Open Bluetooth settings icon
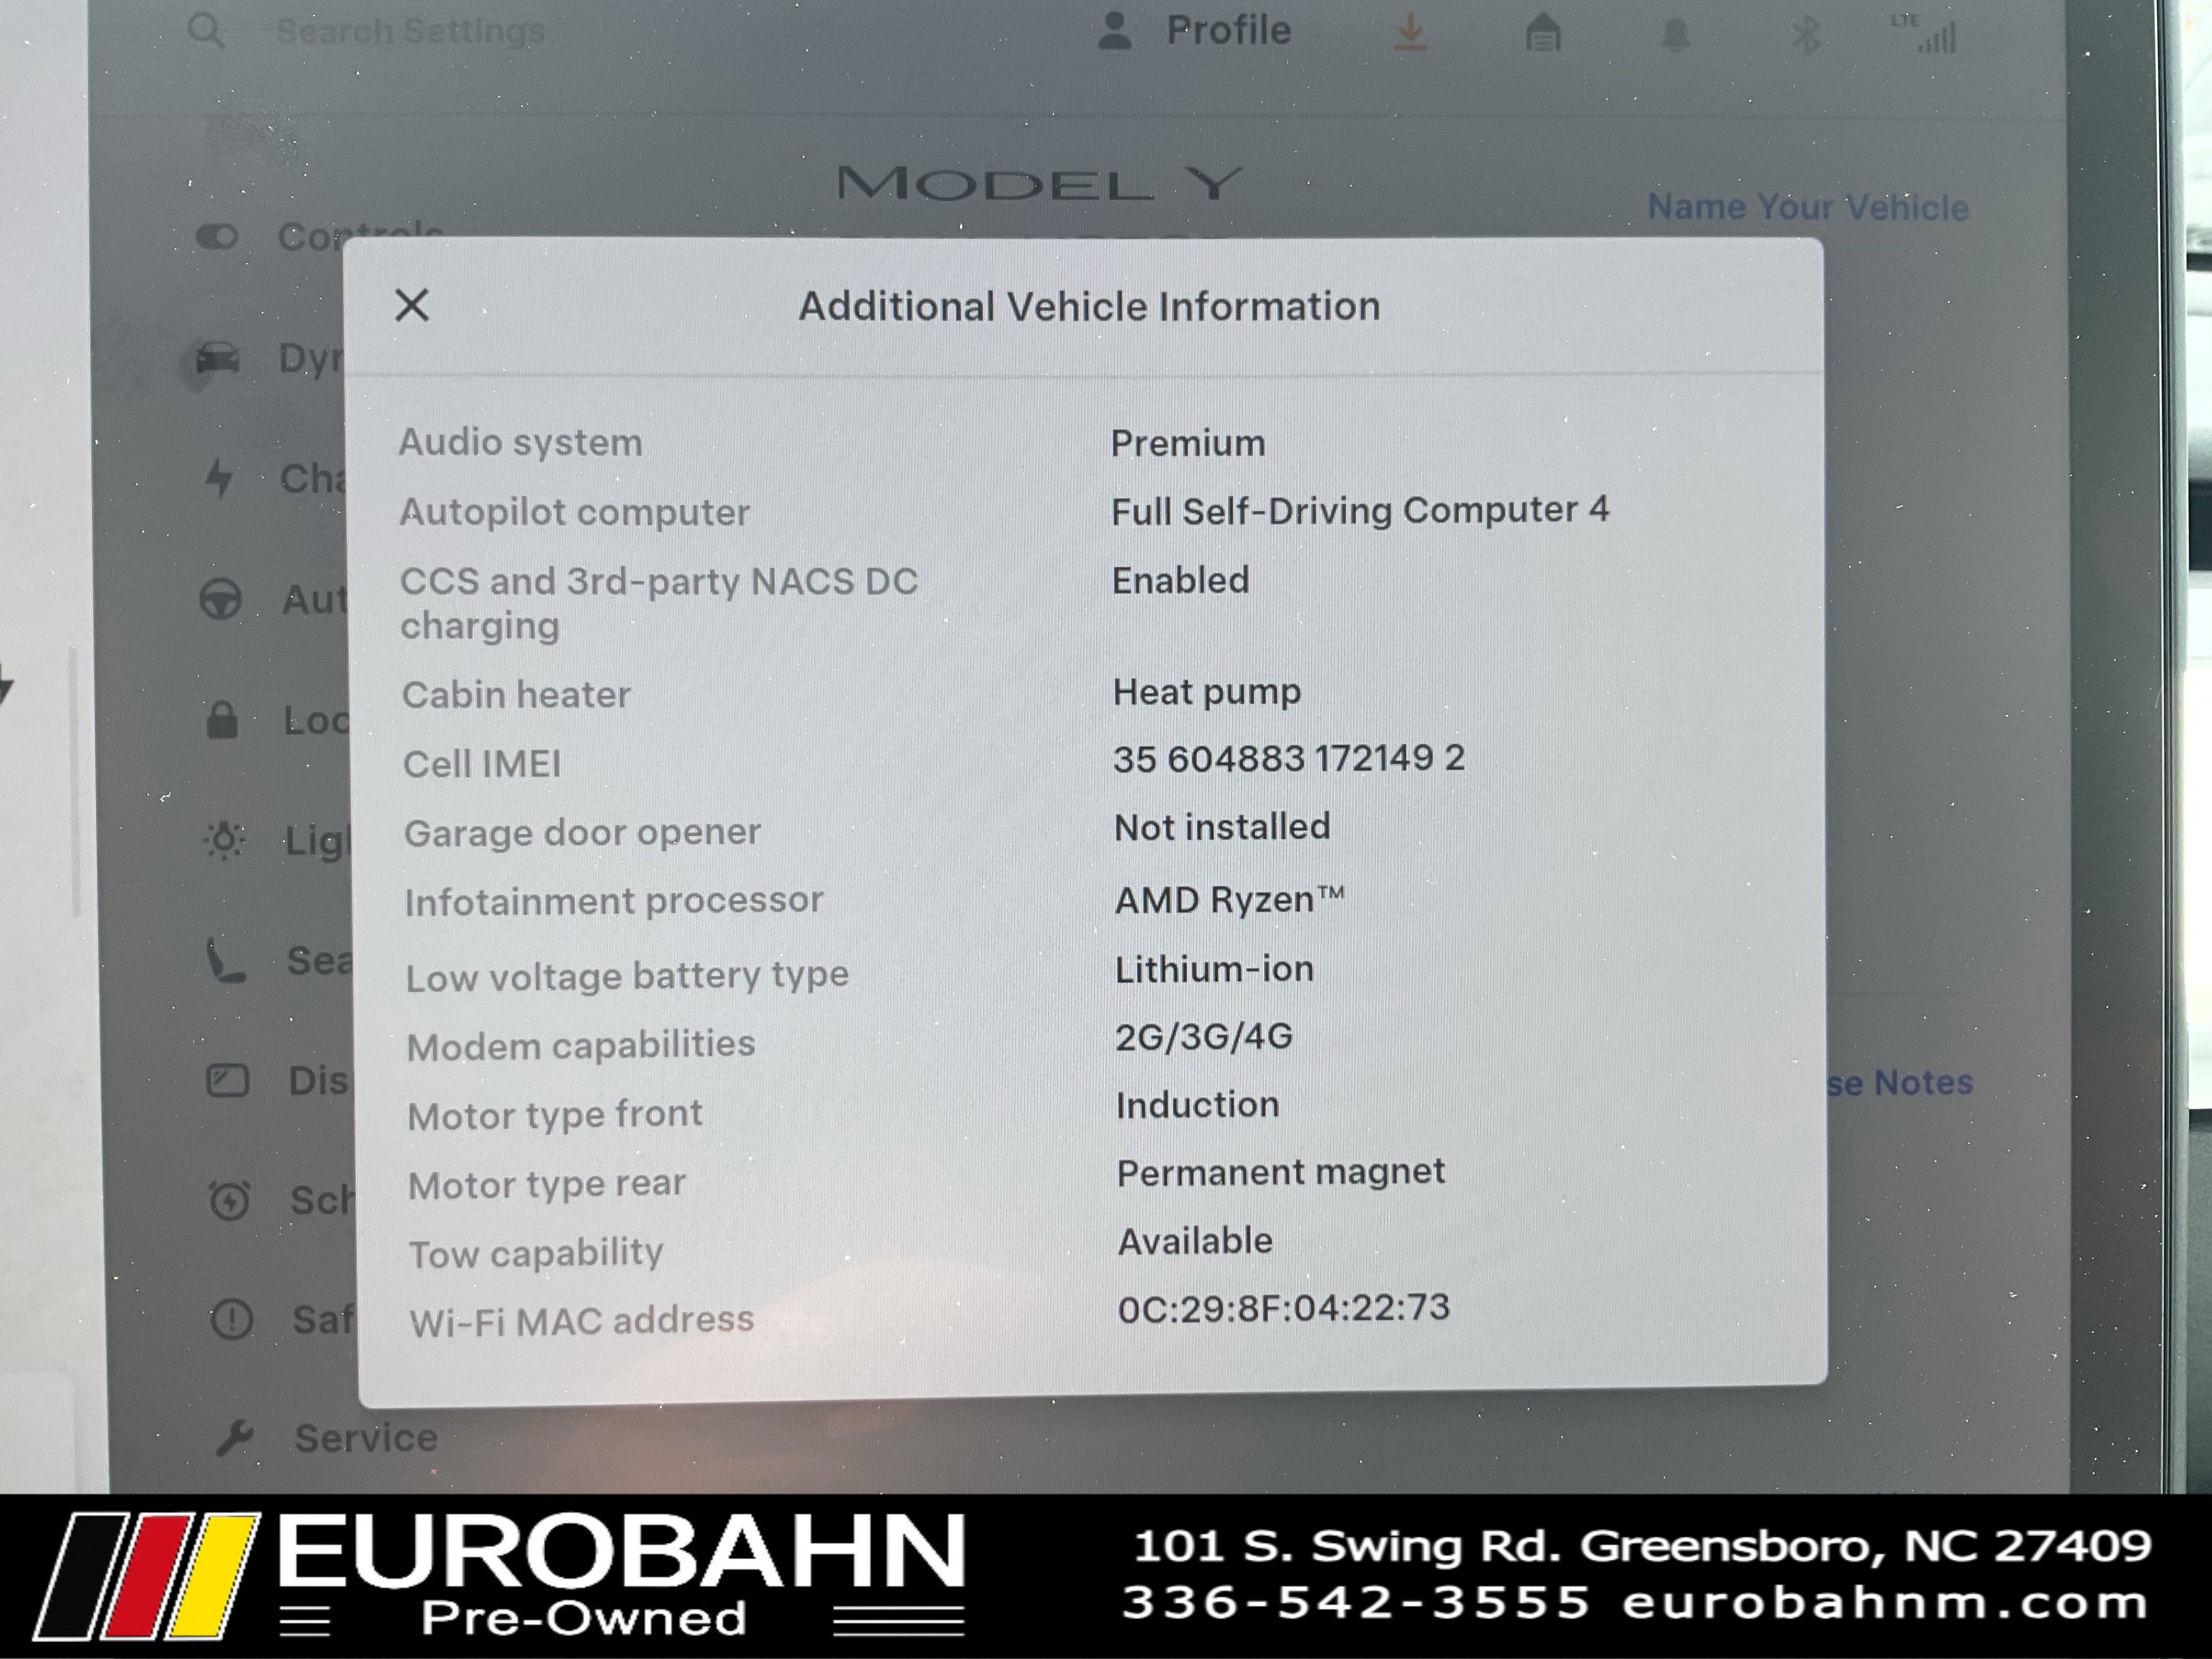 [x=1806, y=36]
